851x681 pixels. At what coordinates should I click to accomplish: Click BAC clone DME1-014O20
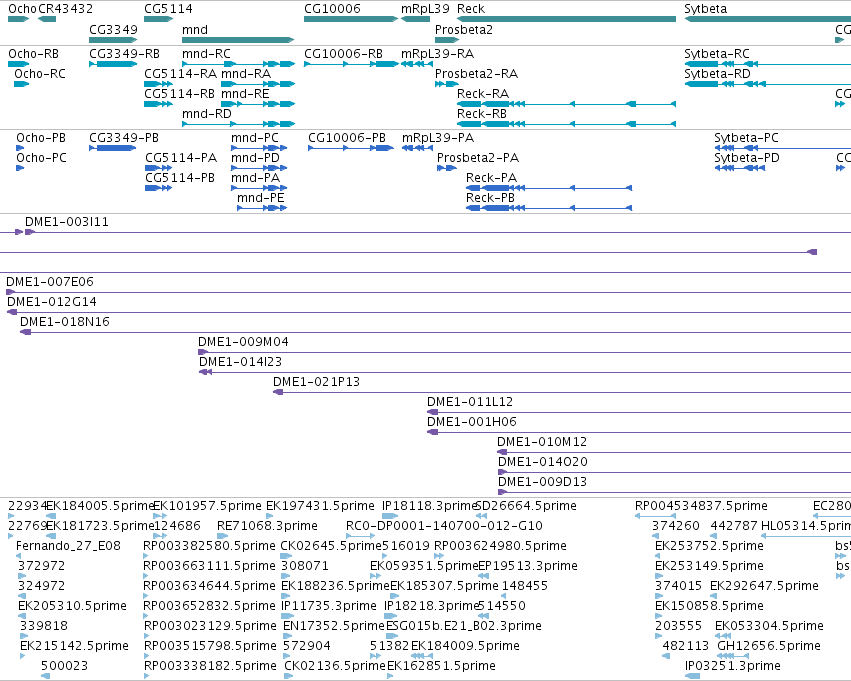[x=543, y=463]
